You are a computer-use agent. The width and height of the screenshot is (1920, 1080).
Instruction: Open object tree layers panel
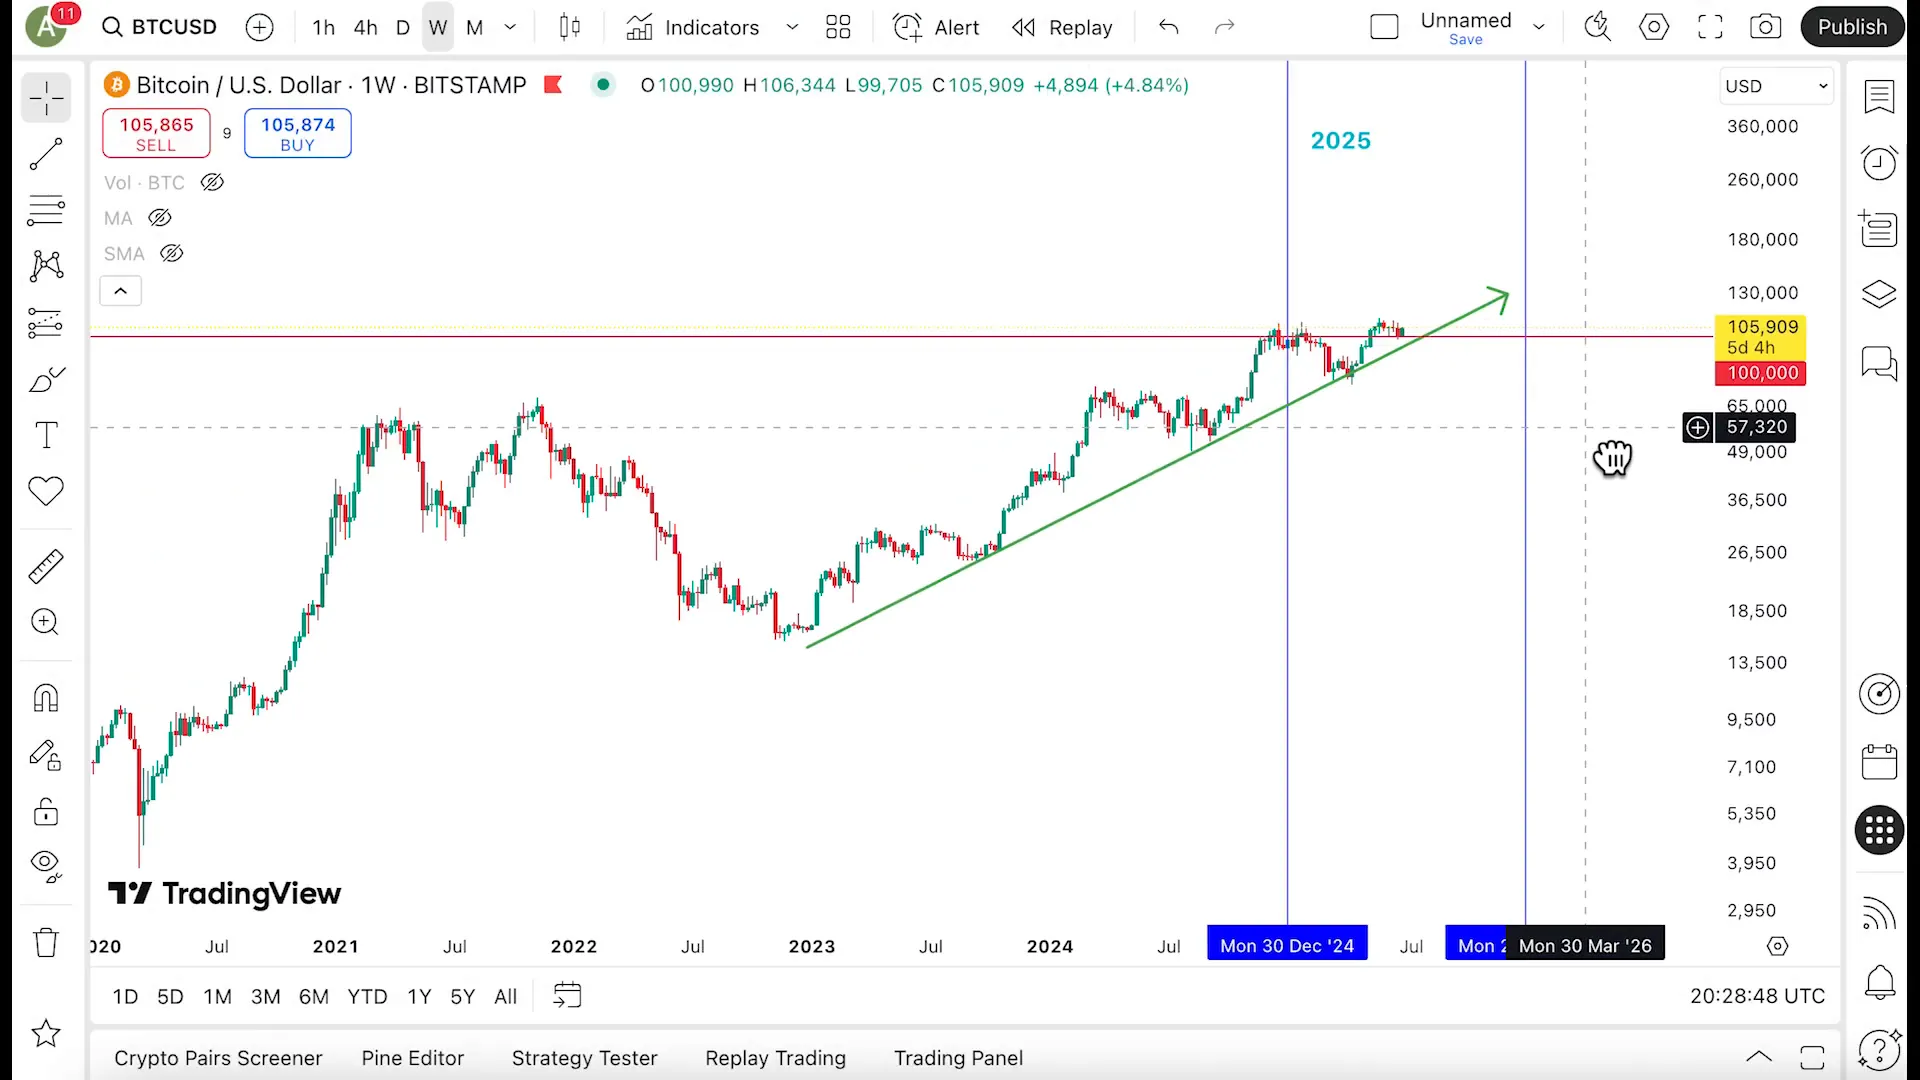[1879, 294]
